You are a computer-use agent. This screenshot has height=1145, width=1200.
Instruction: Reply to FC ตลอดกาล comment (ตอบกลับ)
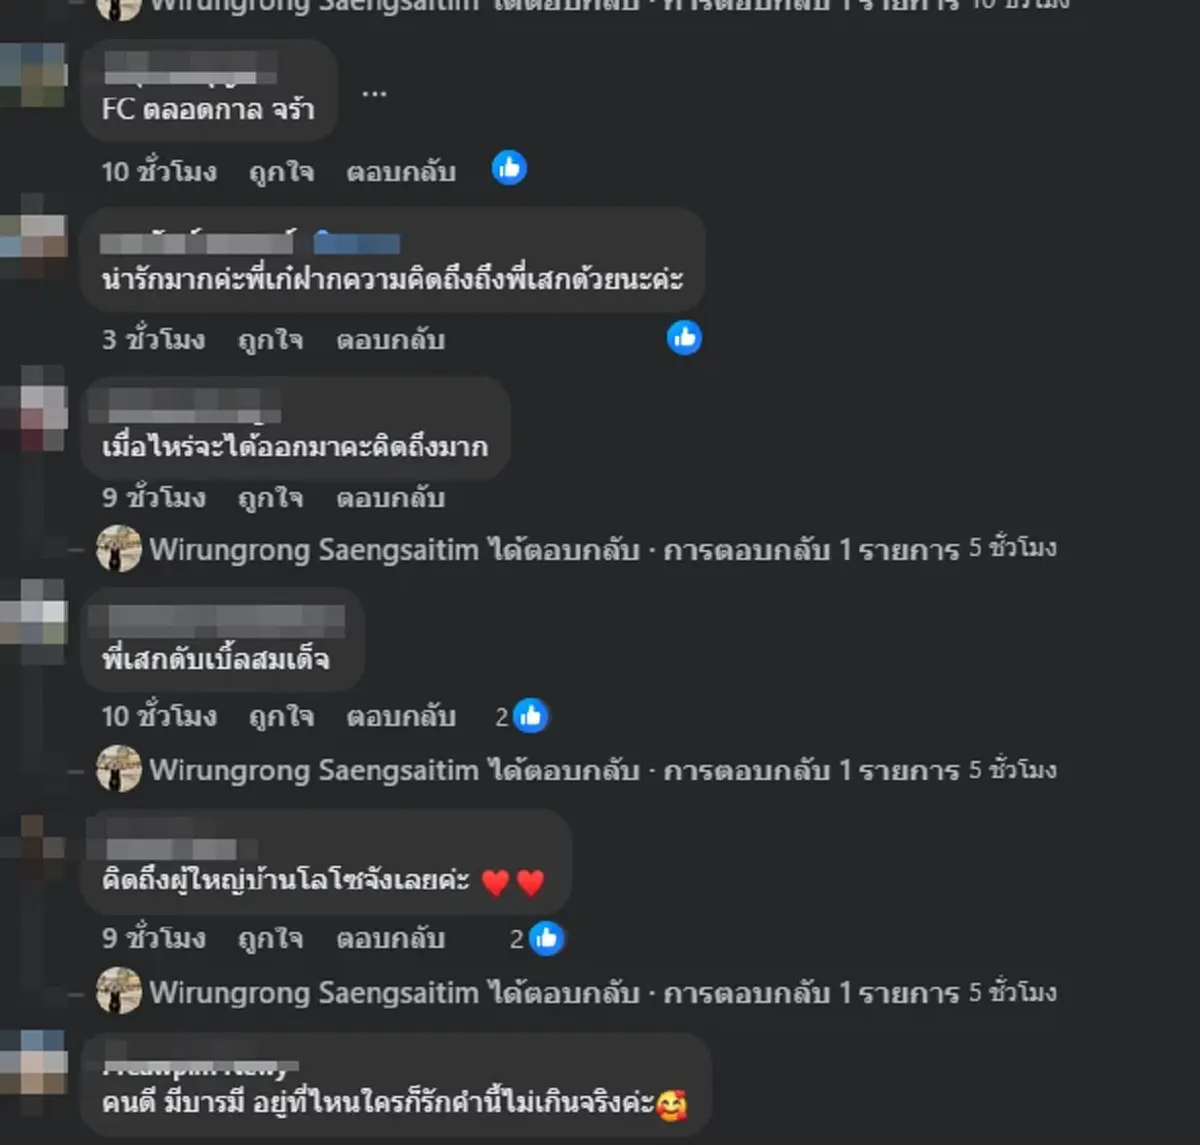(401, 171)
